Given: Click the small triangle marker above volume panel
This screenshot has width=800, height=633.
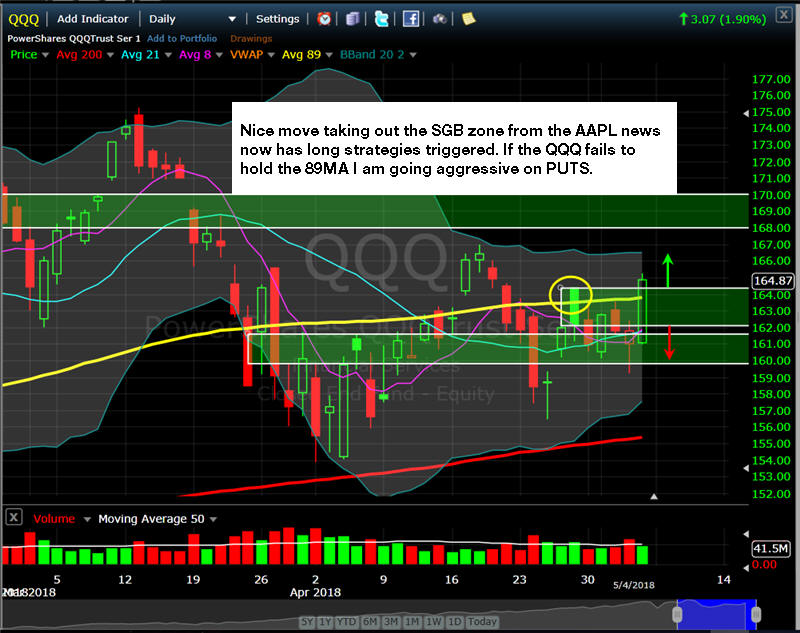Looking at the screenshot, I should tap(654, 496).
